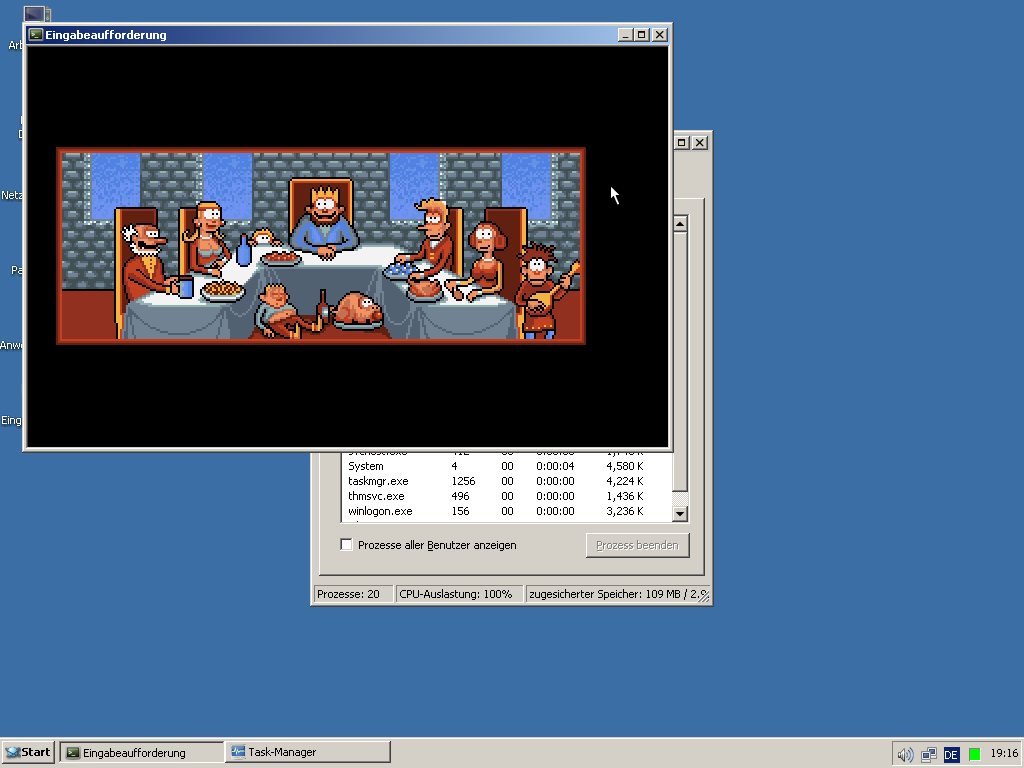
Task: Click the Eingabeaufforderung window title text
Action: pyautogui.click(x=106, y=35)
